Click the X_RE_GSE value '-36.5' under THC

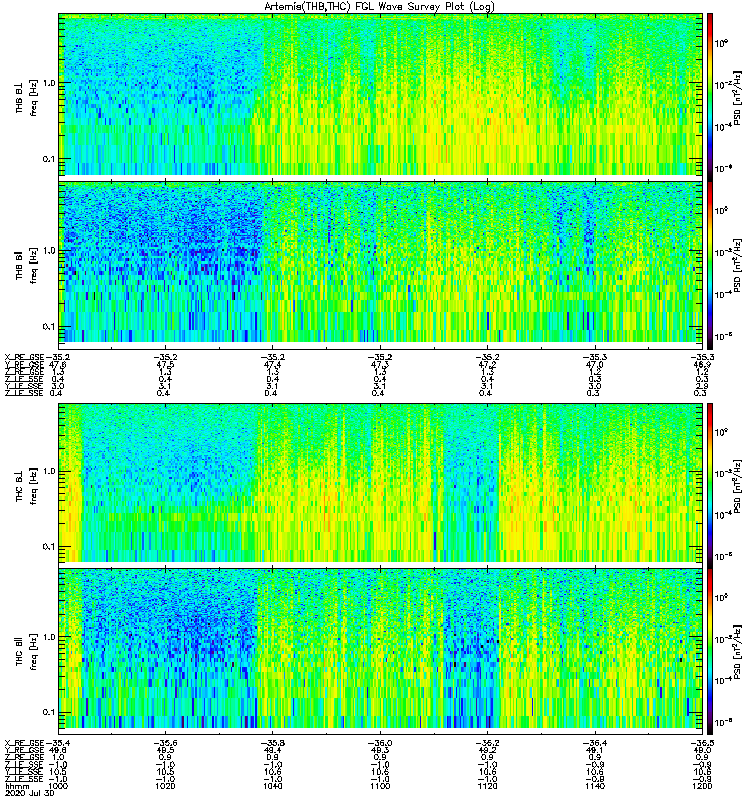click(x=702, y=743)
